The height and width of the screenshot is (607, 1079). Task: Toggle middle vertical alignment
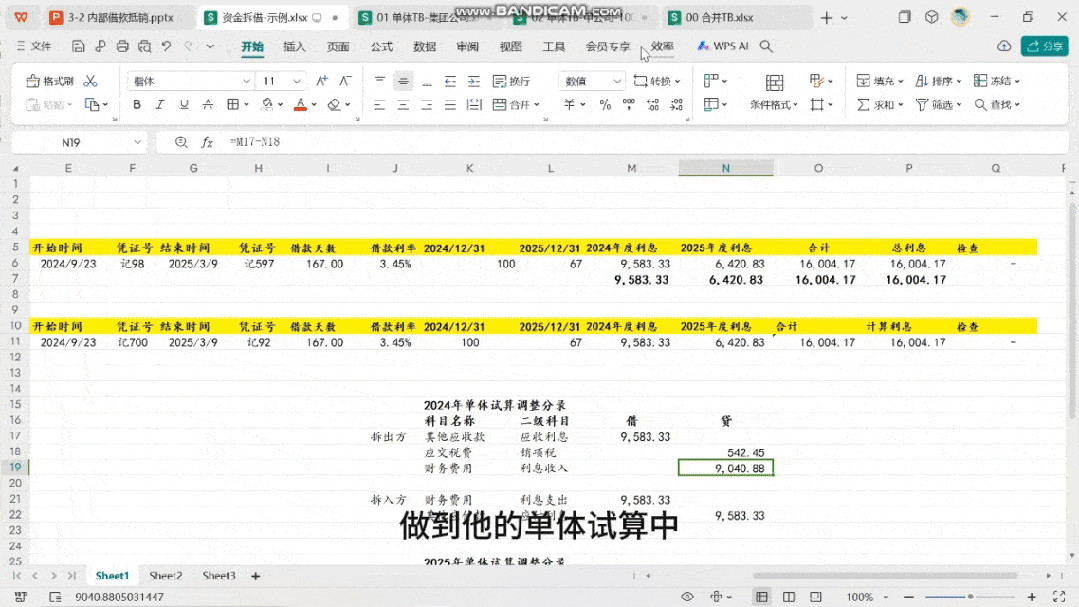[x=403, y=81]
